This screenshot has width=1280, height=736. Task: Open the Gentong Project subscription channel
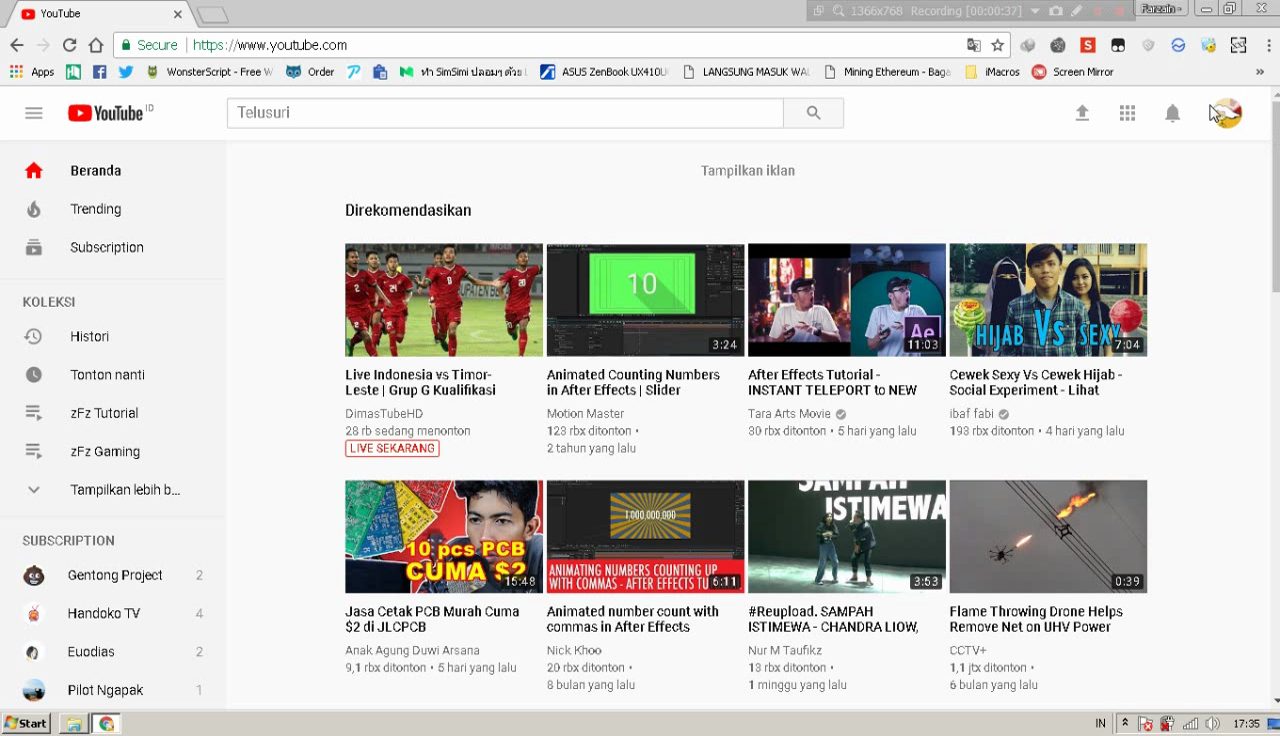click(115, 575)
